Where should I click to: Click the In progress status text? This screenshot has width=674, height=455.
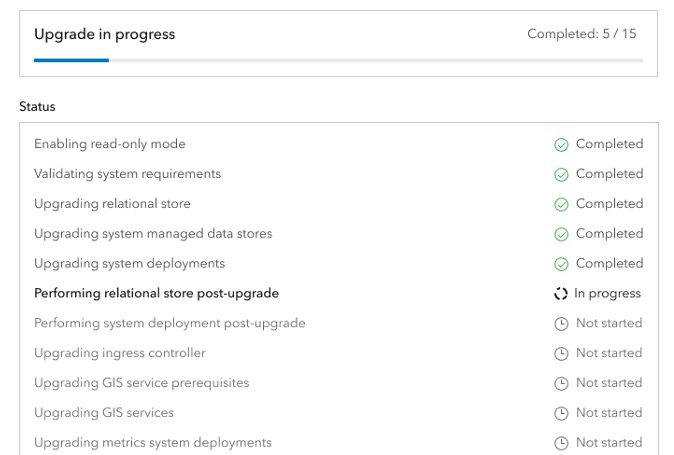[607, 294]
